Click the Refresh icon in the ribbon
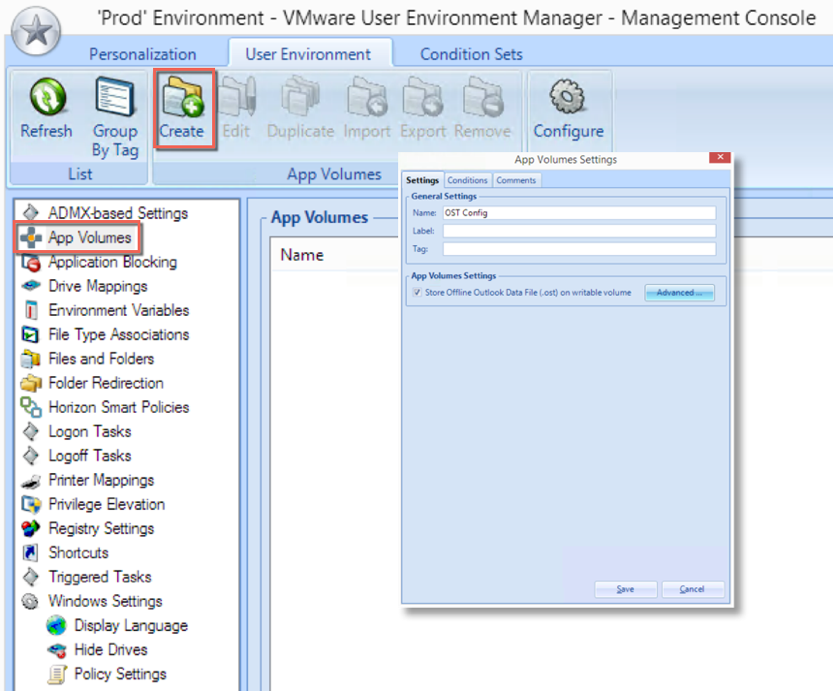This screenshot has width=833, height=691. 48,97
